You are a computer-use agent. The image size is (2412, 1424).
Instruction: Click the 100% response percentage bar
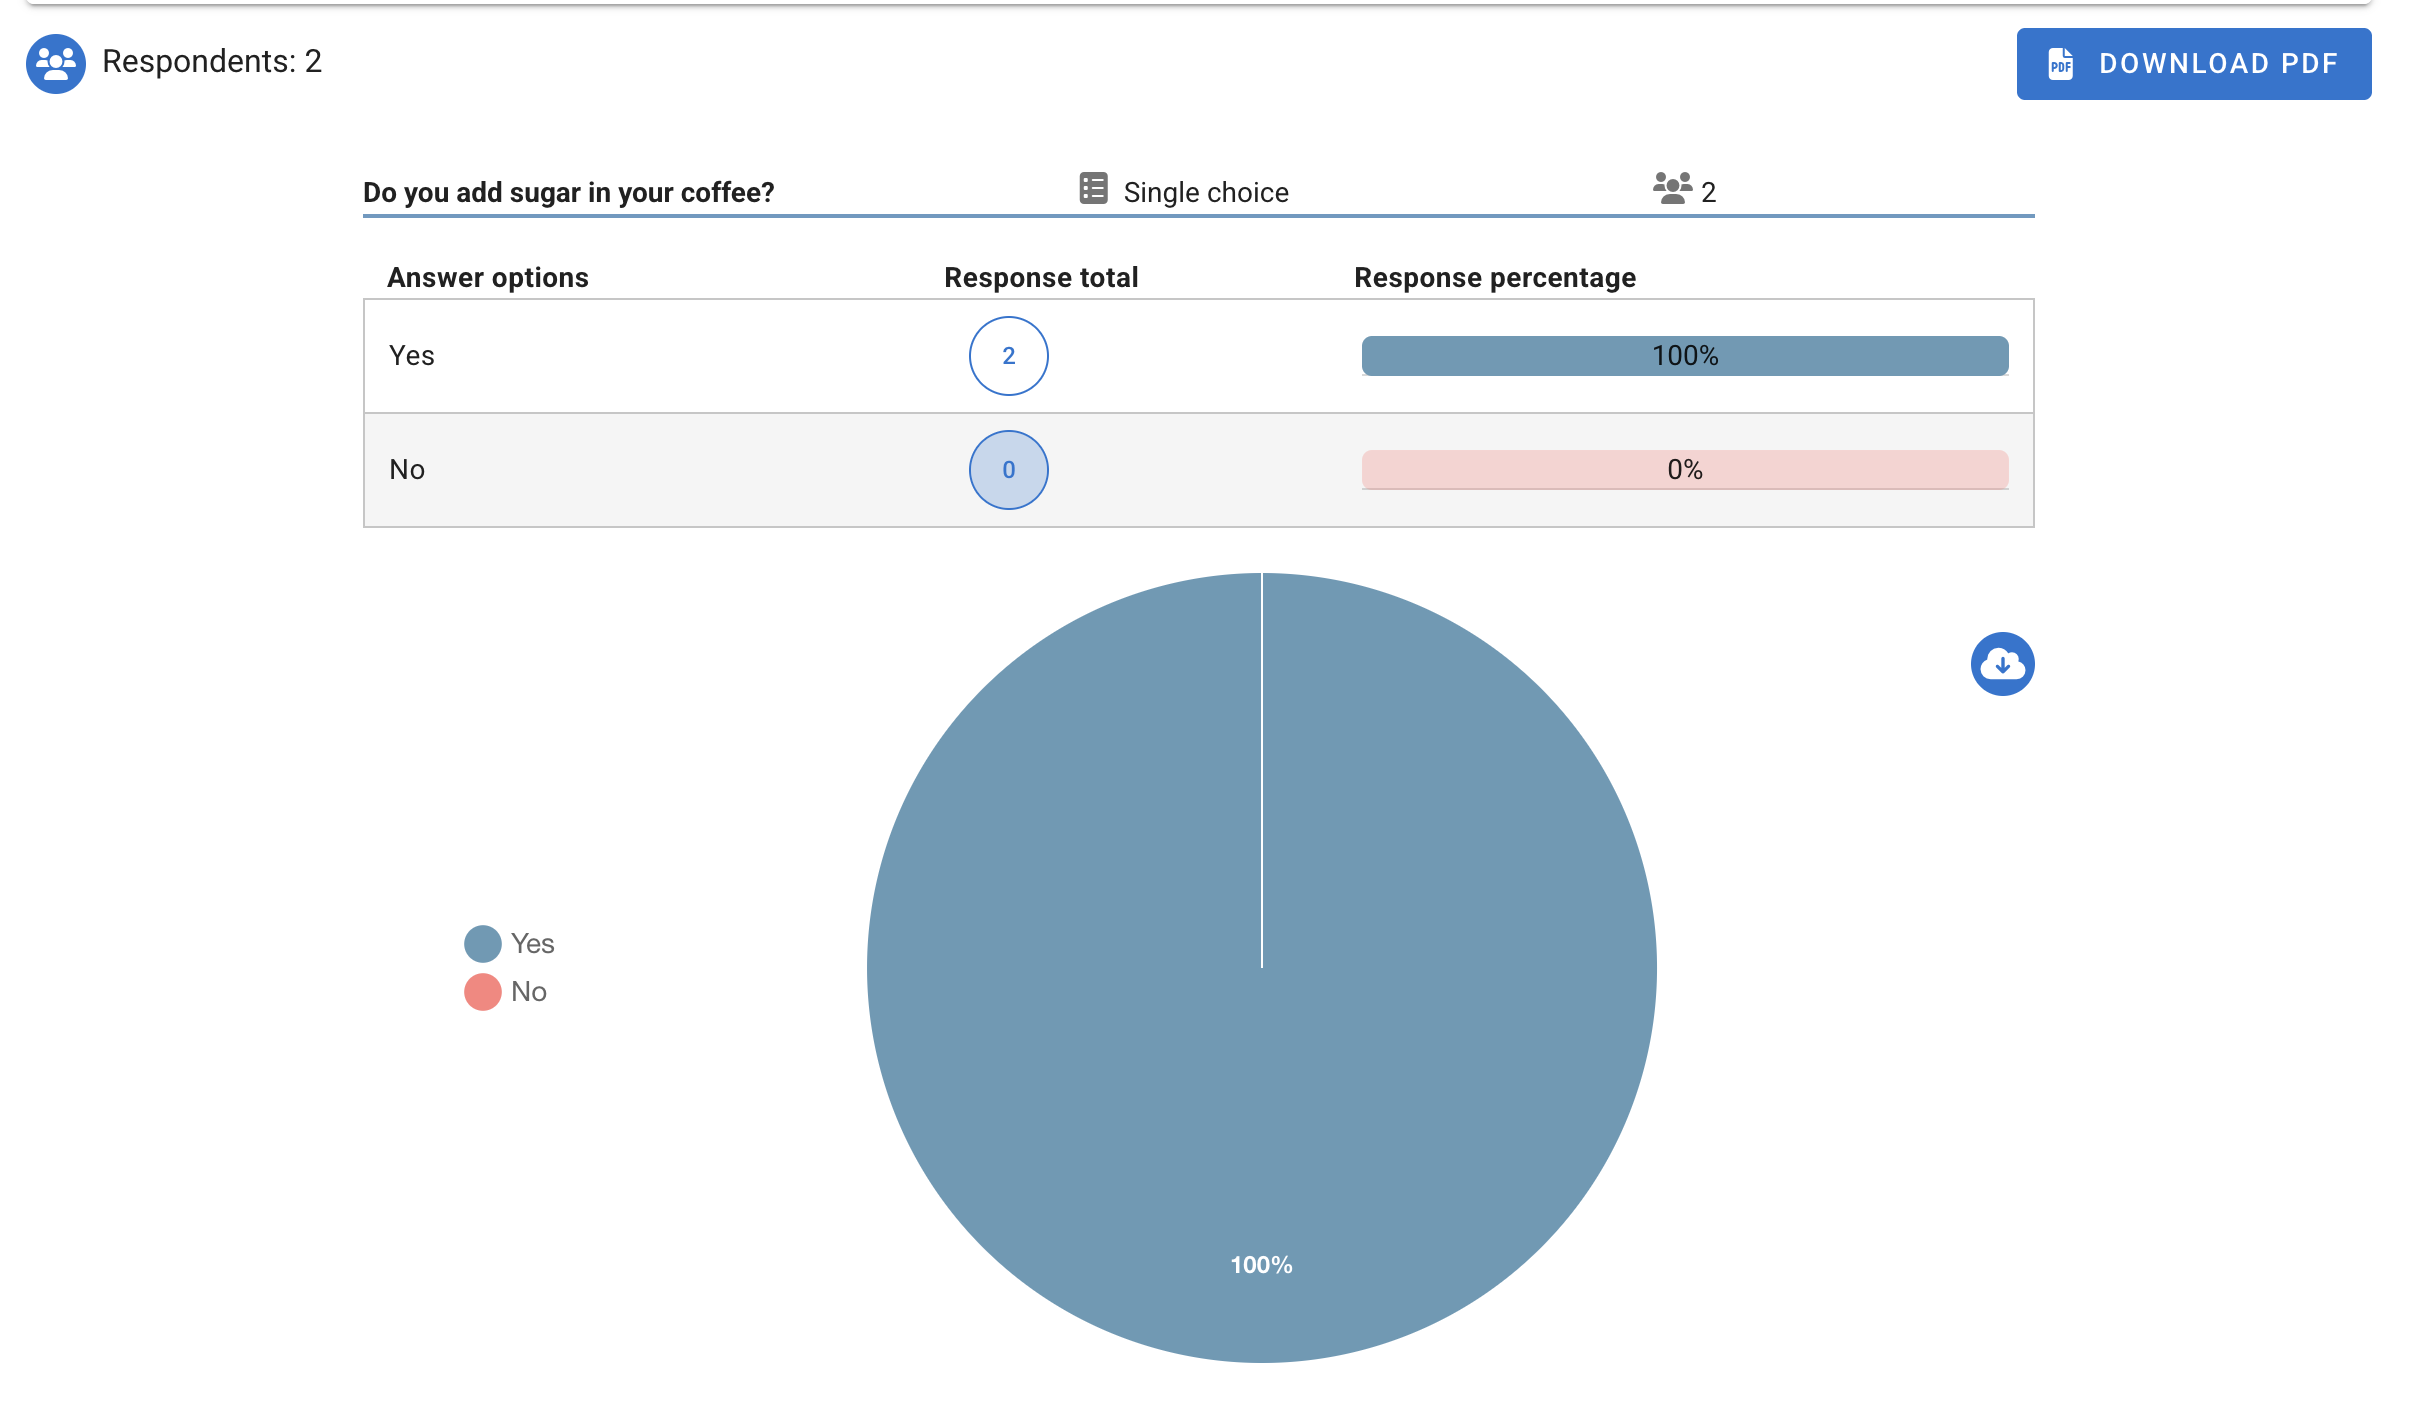pos(1684,356)
